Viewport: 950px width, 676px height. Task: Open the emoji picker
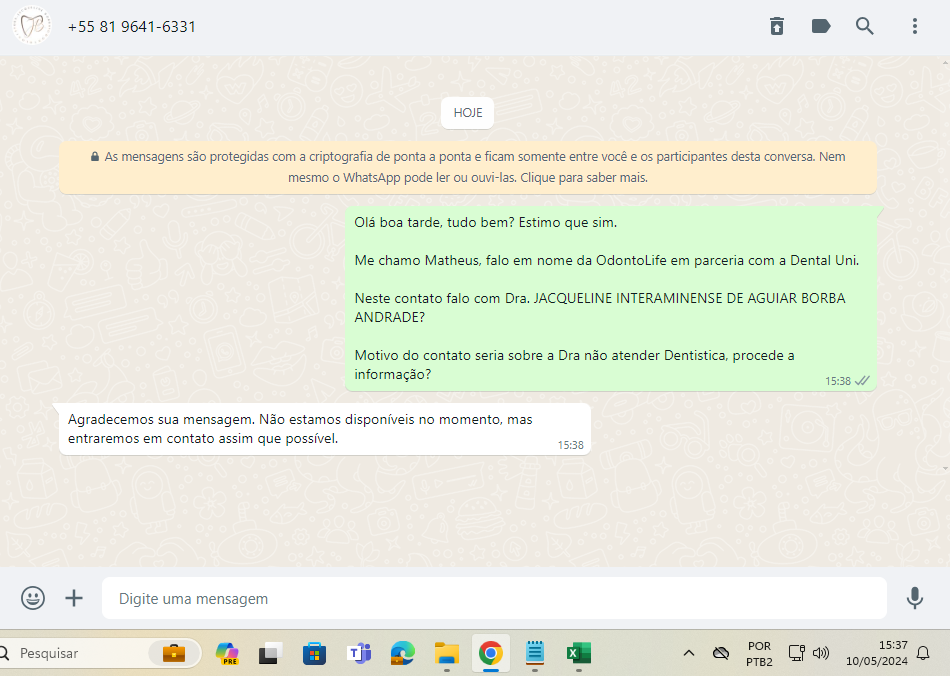pos(33,598)
